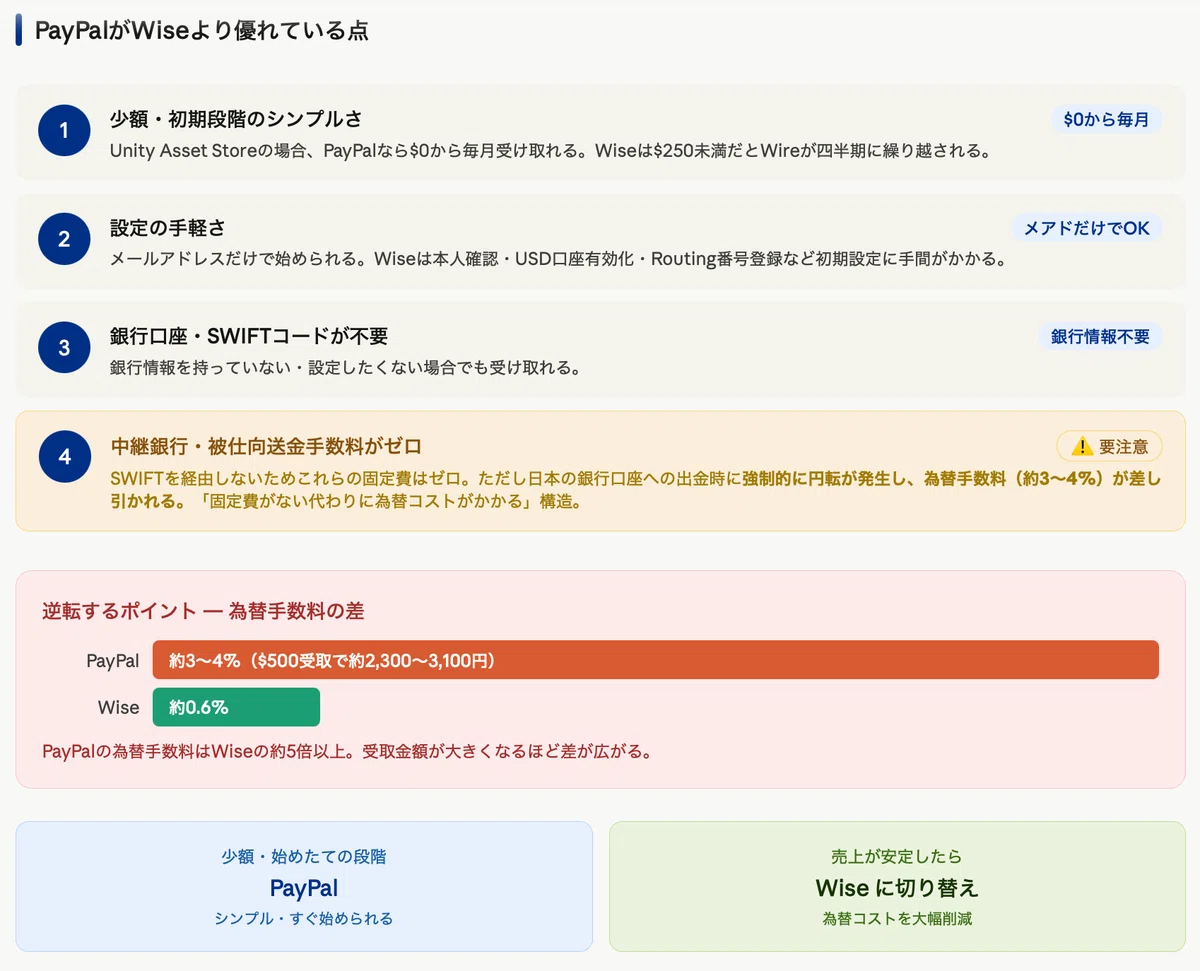1200x971 pixels.
Task: Click the 'Wise に切り替え' card
Action: pos(897,886)
